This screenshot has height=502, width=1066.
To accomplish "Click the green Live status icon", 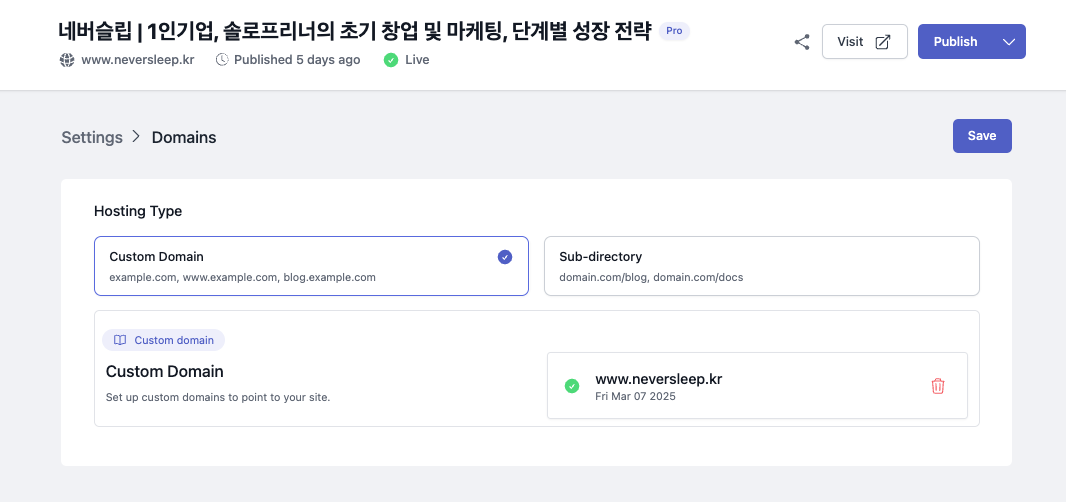I will 391,60.
